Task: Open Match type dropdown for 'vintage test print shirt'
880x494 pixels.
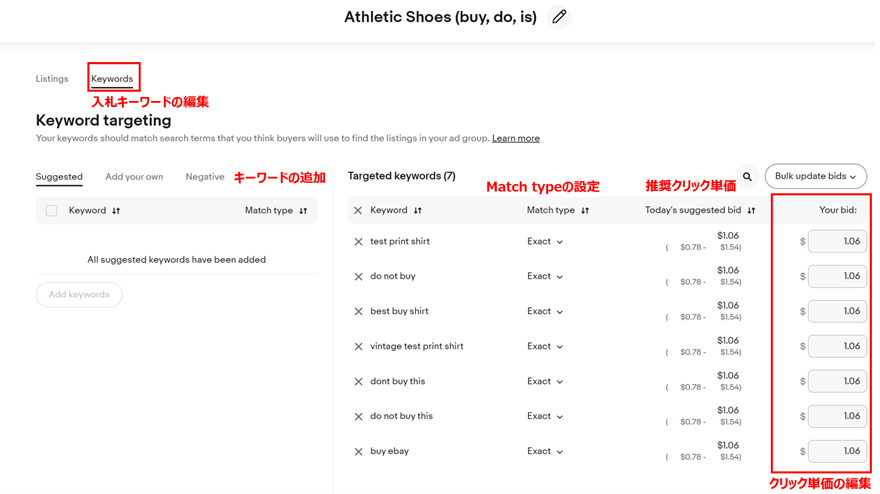Action: 544,346
